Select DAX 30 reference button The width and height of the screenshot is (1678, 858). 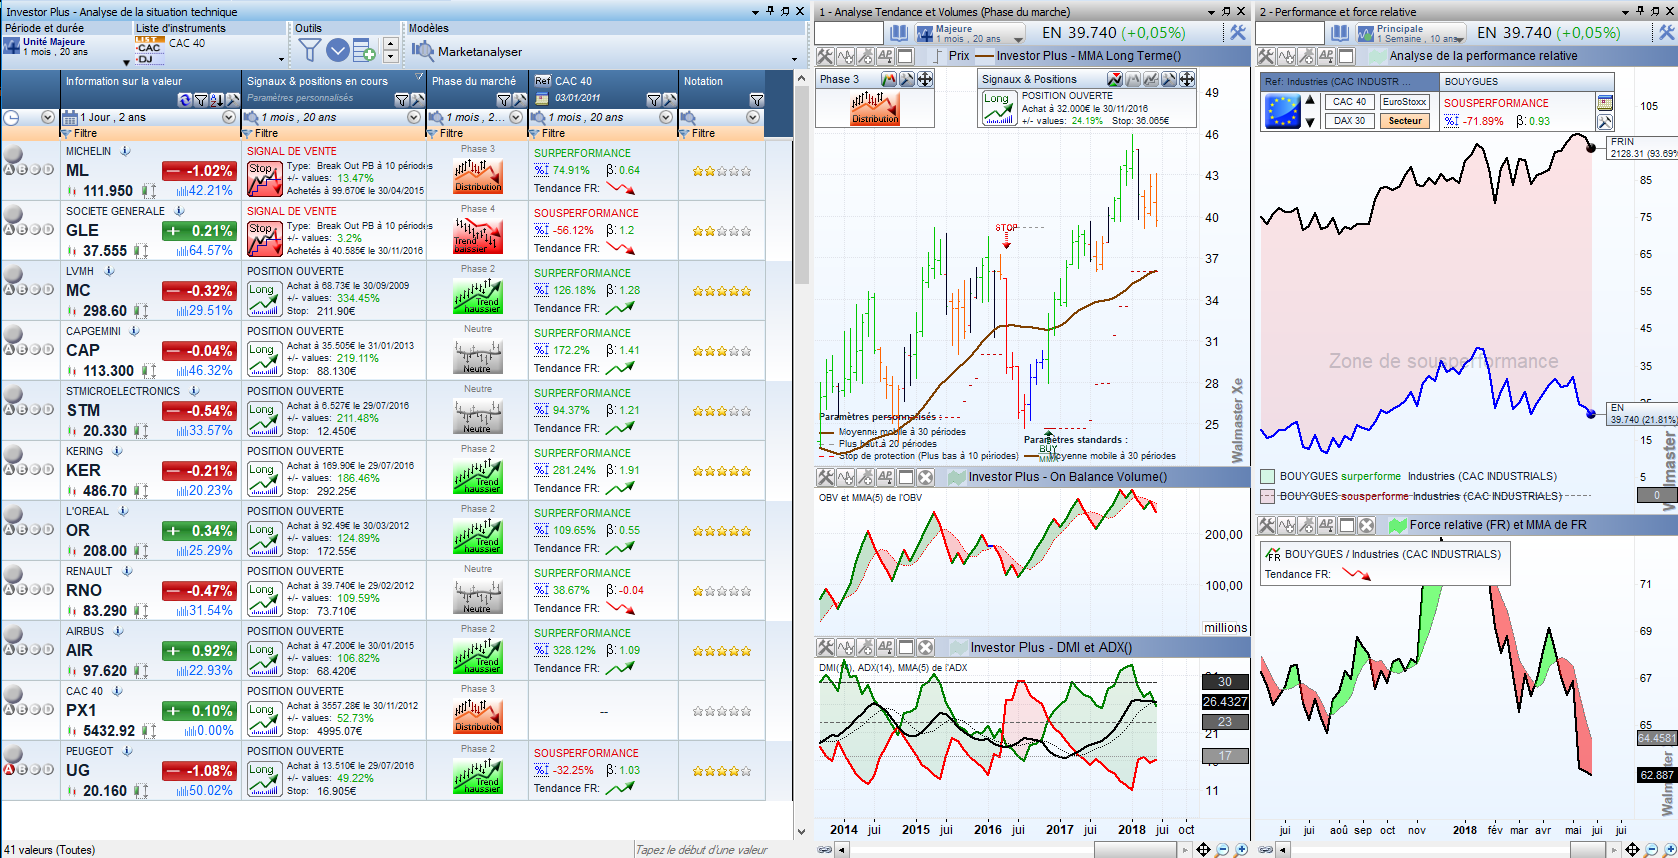1350,121
